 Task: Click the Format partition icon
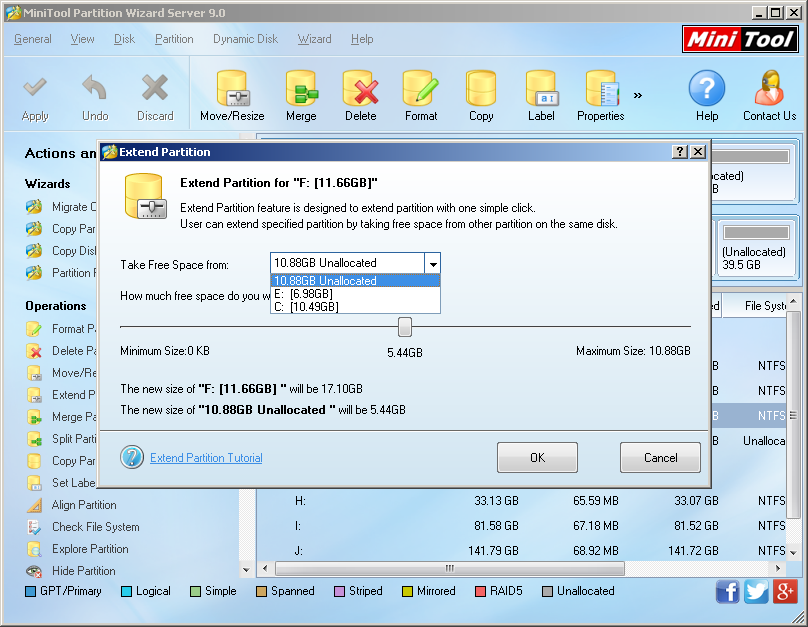click(x=421, y=89)
